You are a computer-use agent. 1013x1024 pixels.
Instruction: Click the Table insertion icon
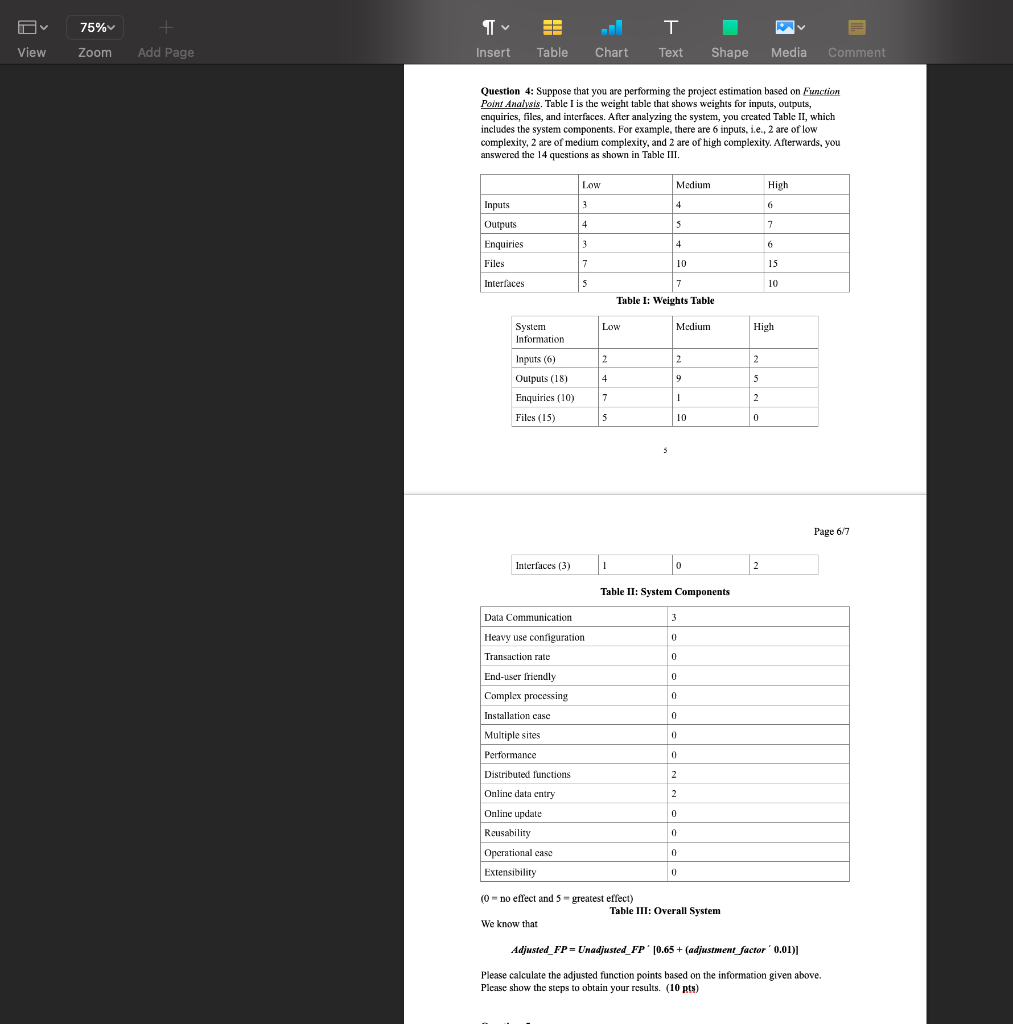pos(552,26)
